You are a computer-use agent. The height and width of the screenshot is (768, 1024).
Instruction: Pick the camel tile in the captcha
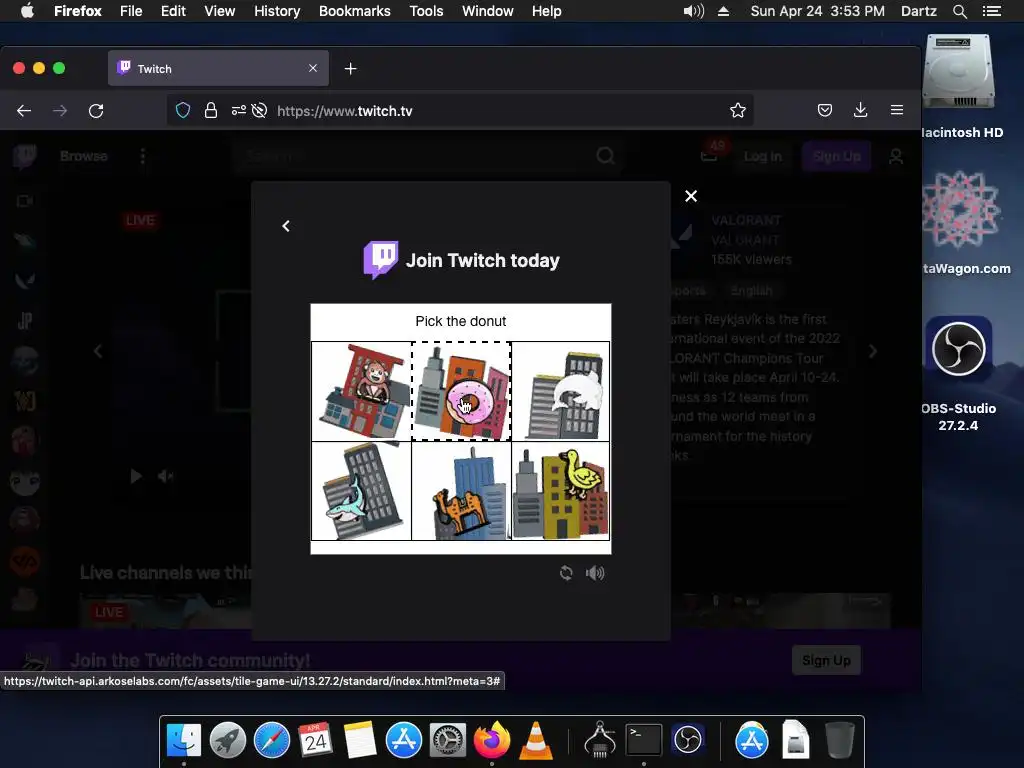click(x=461, y=490)
